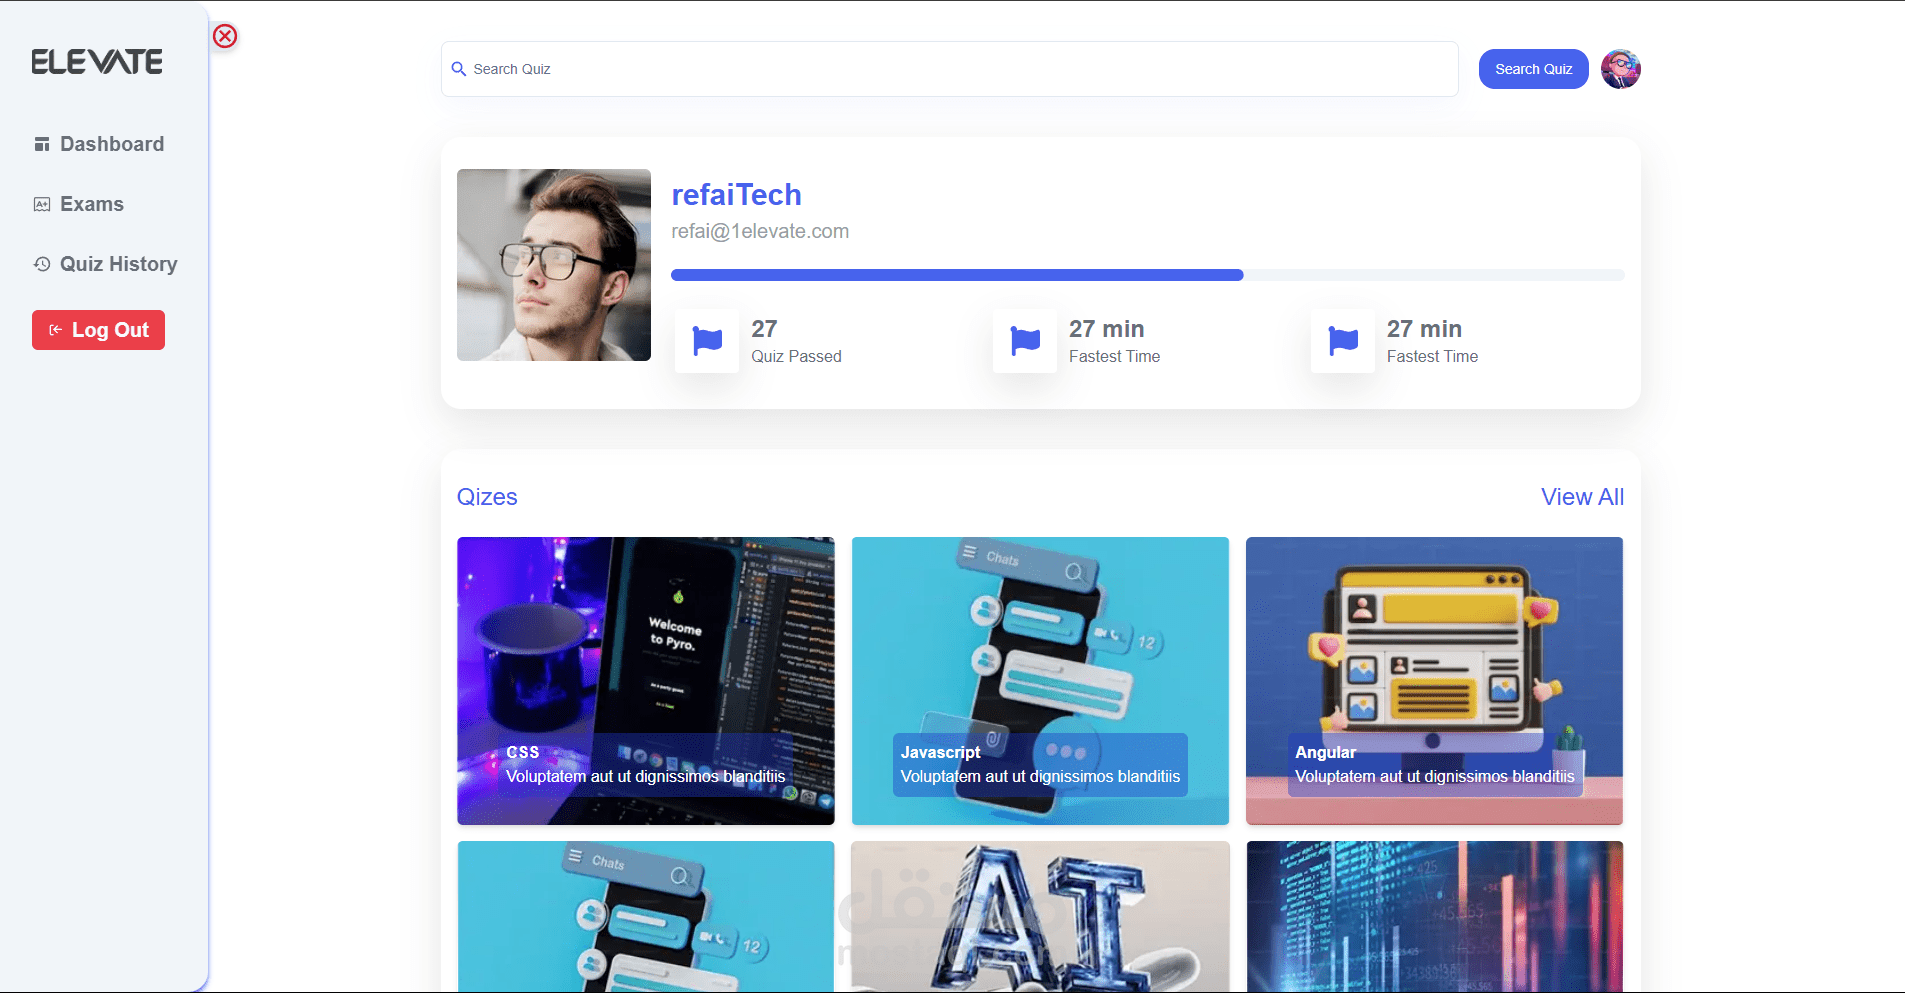Viewport: 1905px width, 993px height.
Task: Click the flag icon of the middle Fastest Time
Action: (x=1025, y=341)
